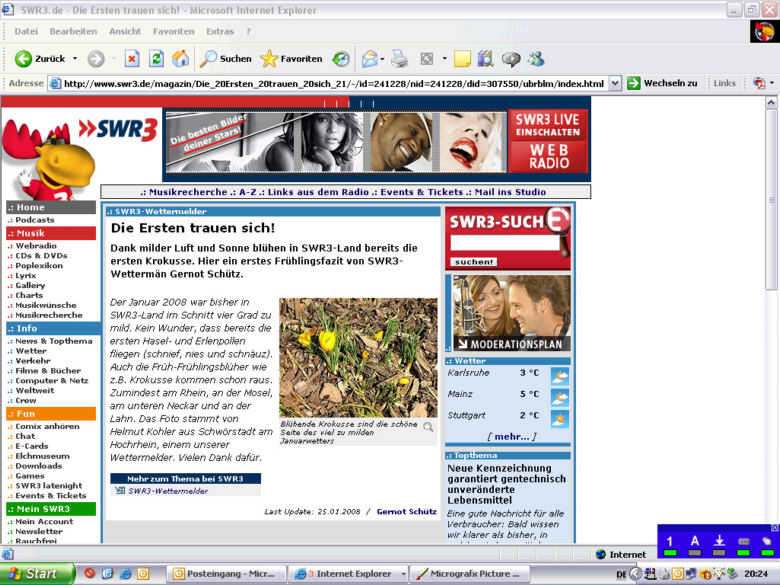Image resolution: width=780 pixels, height=585 pixels.
Task: Click the yellow note toolbar icon
Action: (x=462, y=59)
